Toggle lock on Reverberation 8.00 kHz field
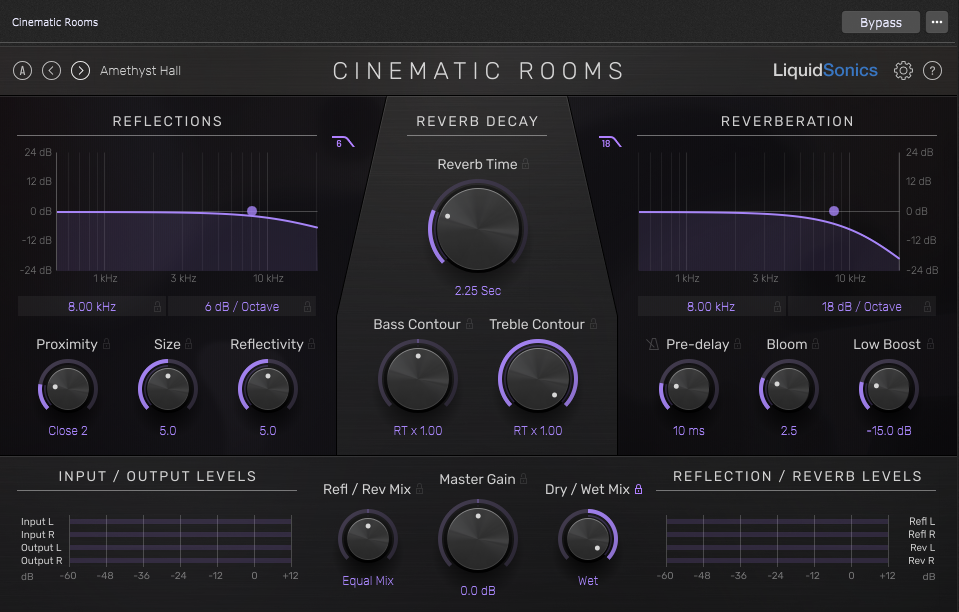Image resolution: width=959 pixels, height=612 pixels. (x=777, y=307)
